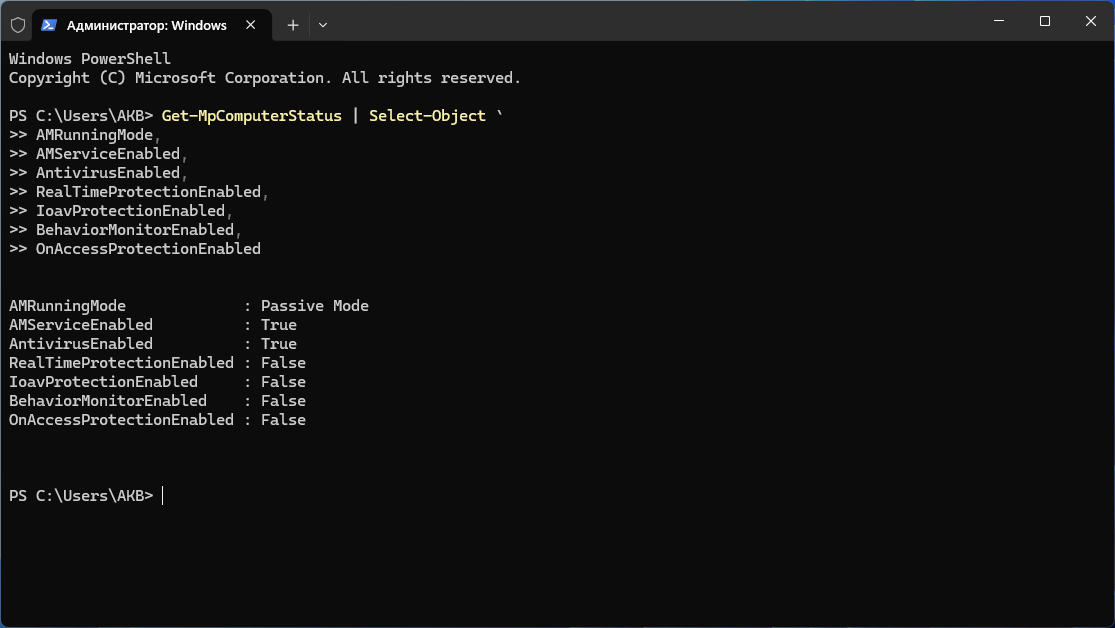
Task: Maximize the terminal window
Action: tap(1045, 21)
